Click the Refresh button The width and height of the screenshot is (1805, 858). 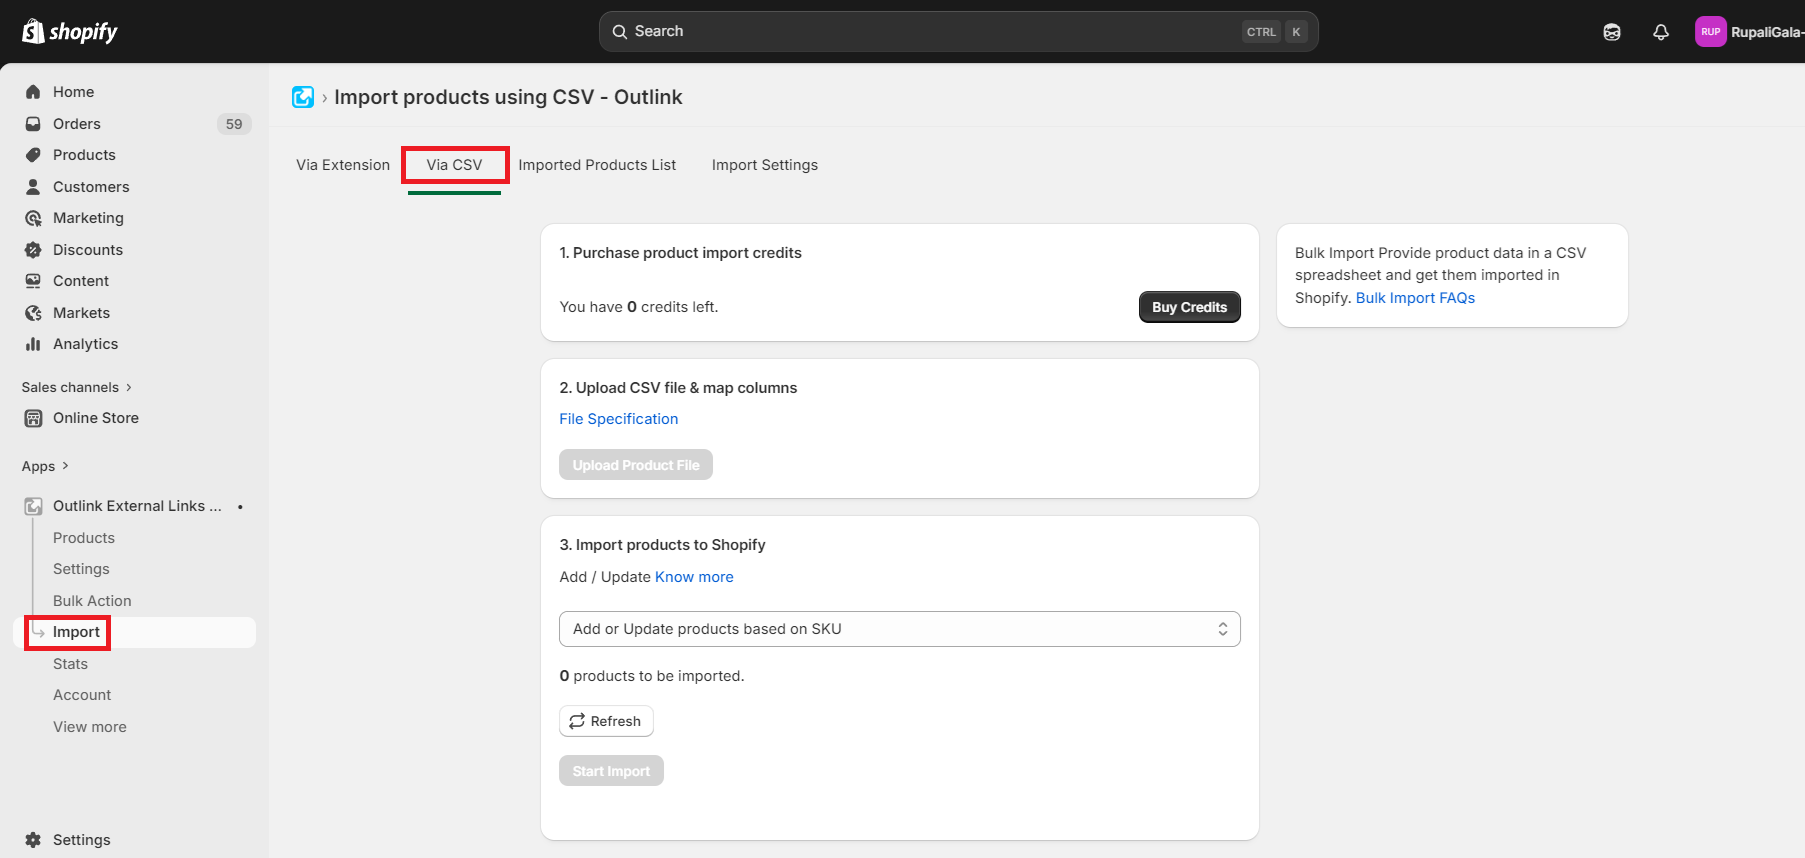click(606, 721)
